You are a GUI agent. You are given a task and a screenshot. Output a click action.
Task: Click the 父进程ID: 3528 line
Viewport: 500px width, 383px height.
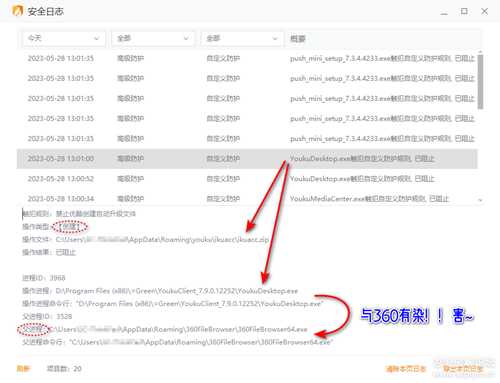pos(47,316)
